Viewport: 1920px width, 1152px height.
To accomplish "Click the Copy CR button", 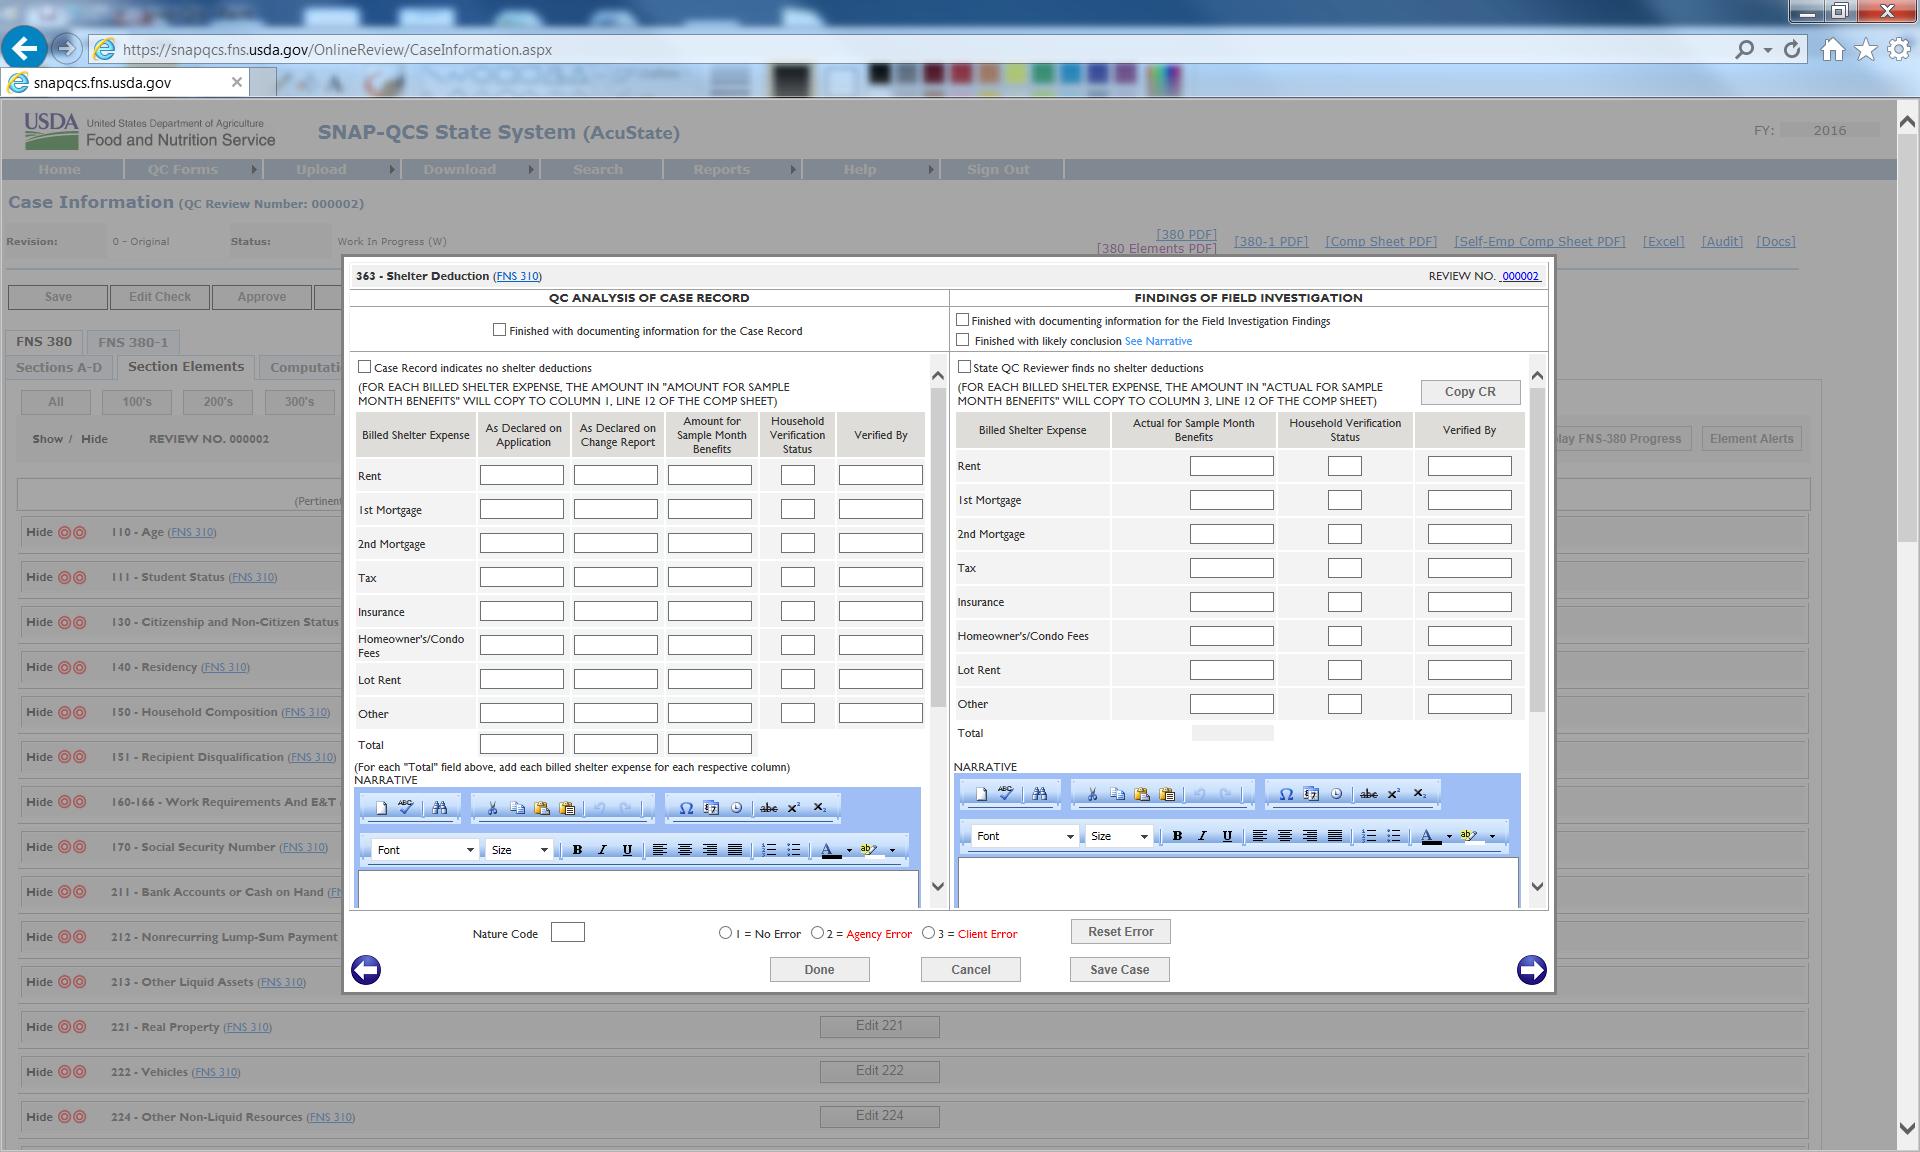I will point(1470,391).
